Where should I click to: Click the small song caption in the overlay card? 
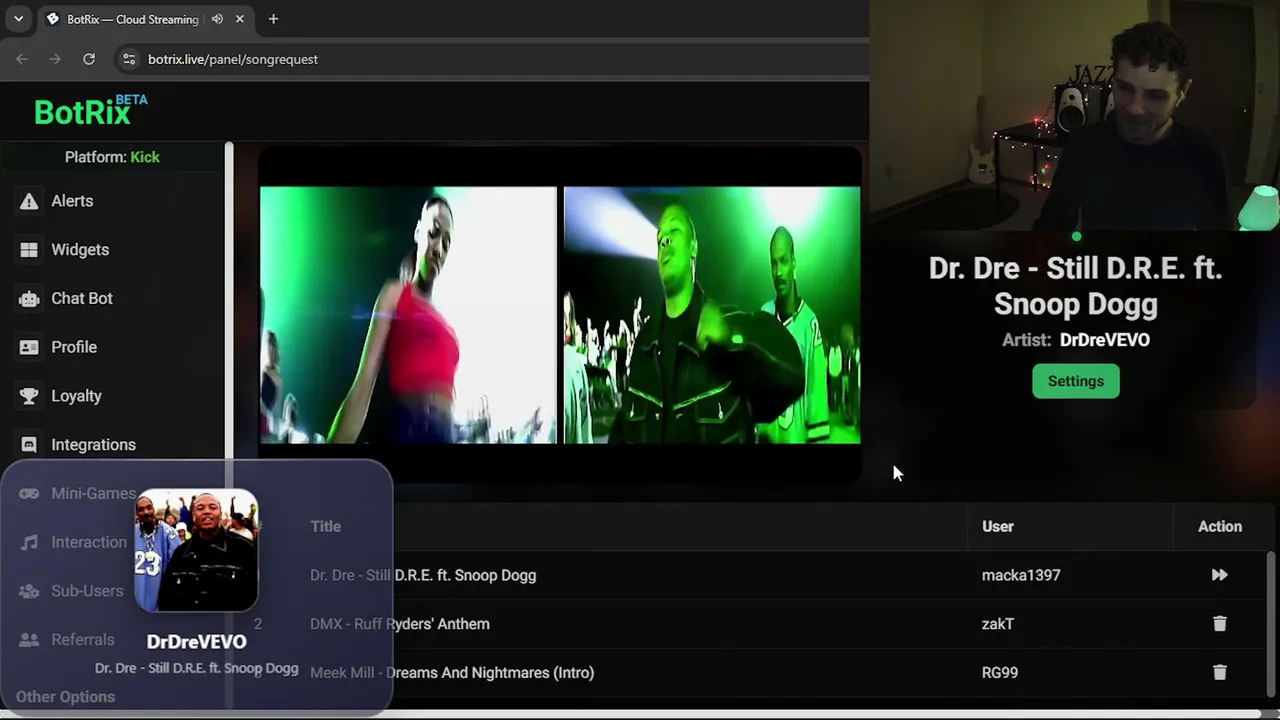click(x=196, y=668)
